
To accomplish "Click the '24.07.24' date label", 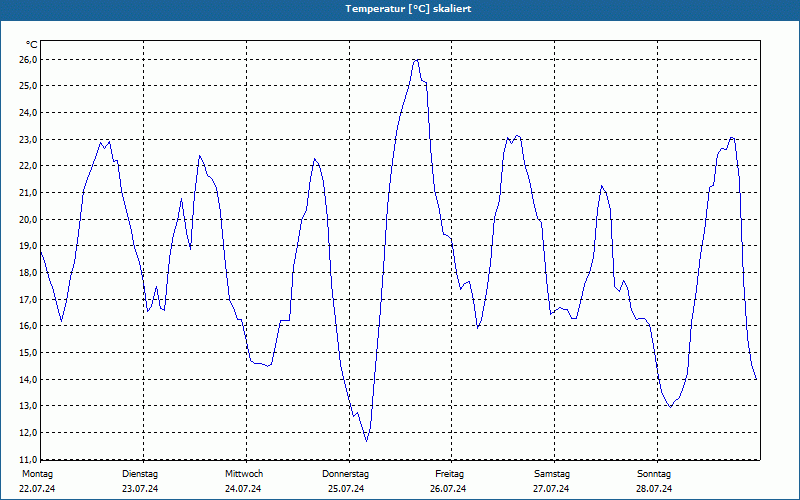I will tap(243, 489).
